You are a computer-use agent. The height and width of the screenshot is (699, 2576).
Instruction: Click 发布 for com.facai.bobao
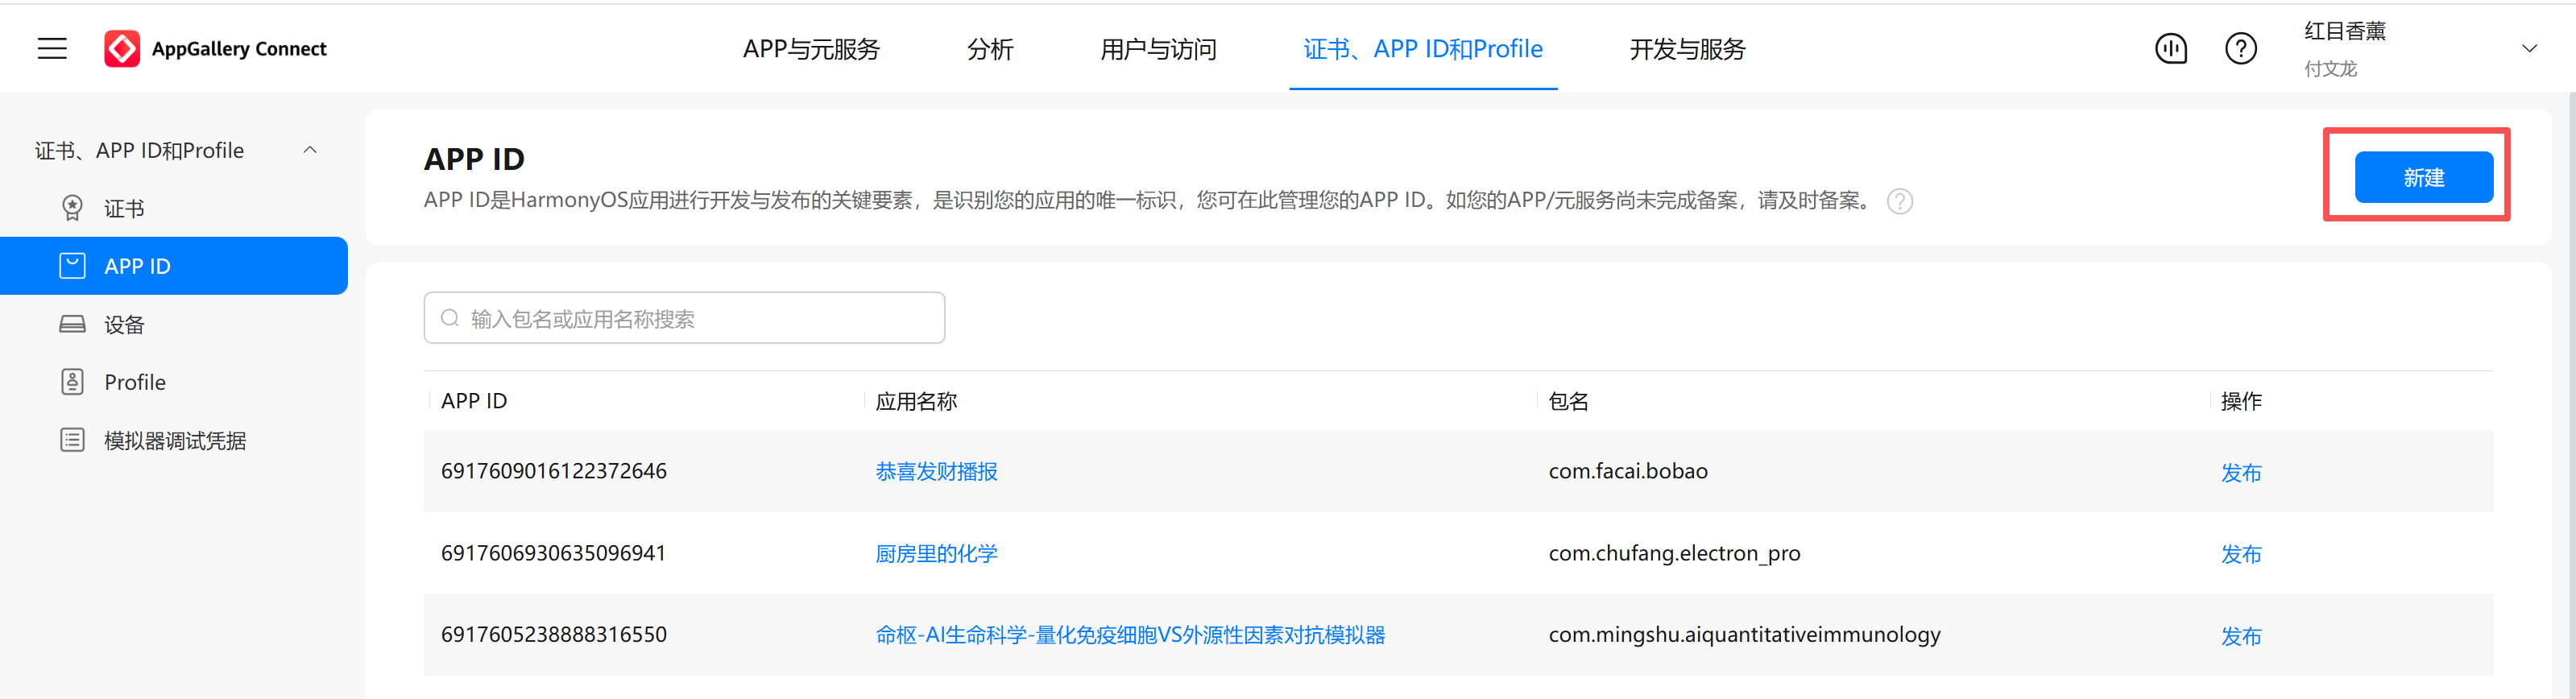[x=2241, y=472]
